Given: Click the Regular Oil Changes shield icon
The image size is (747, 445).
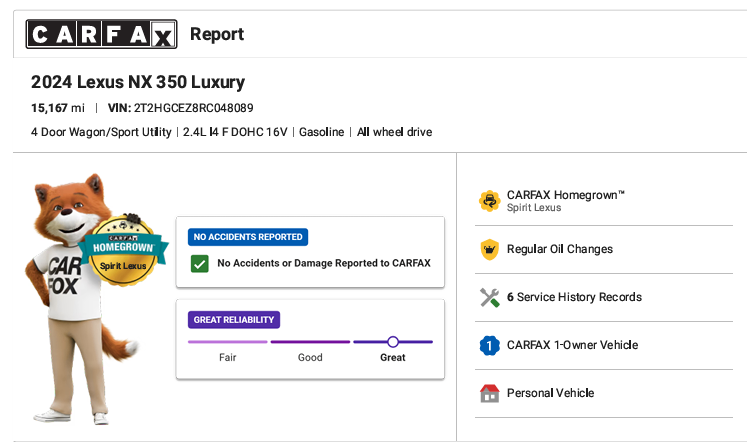Looking at the screenshot, I should click(489, 249).
